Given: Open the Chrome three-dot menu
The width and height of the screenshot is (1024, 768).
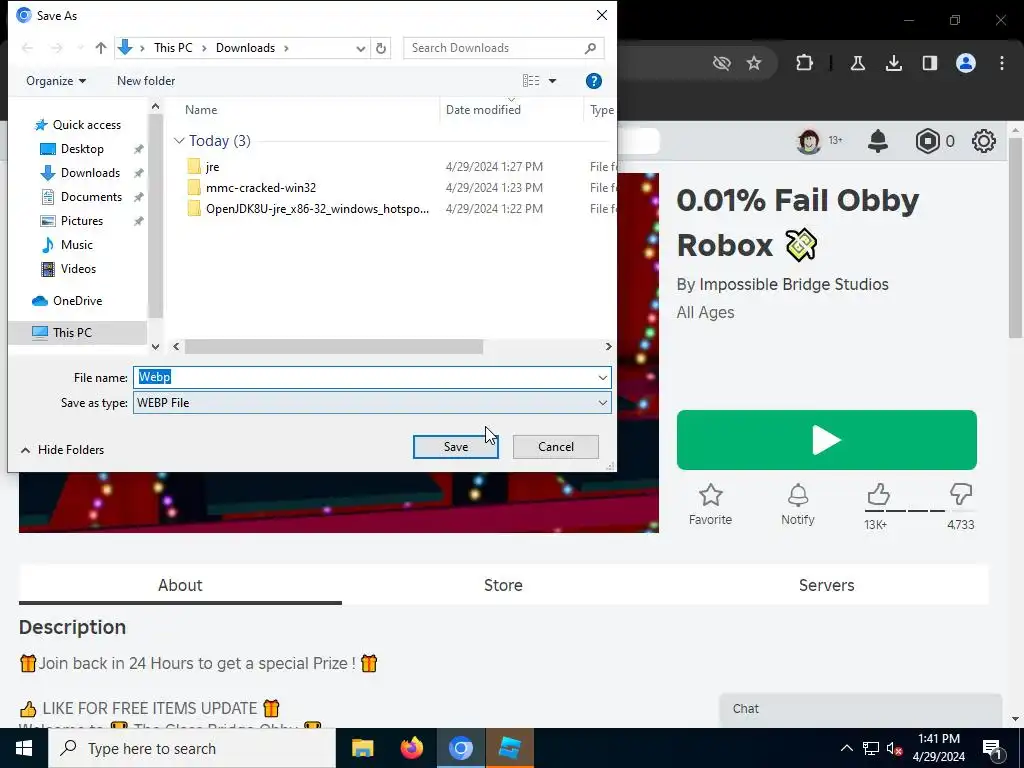Looking at the screenshot, I should (1002, 63).
